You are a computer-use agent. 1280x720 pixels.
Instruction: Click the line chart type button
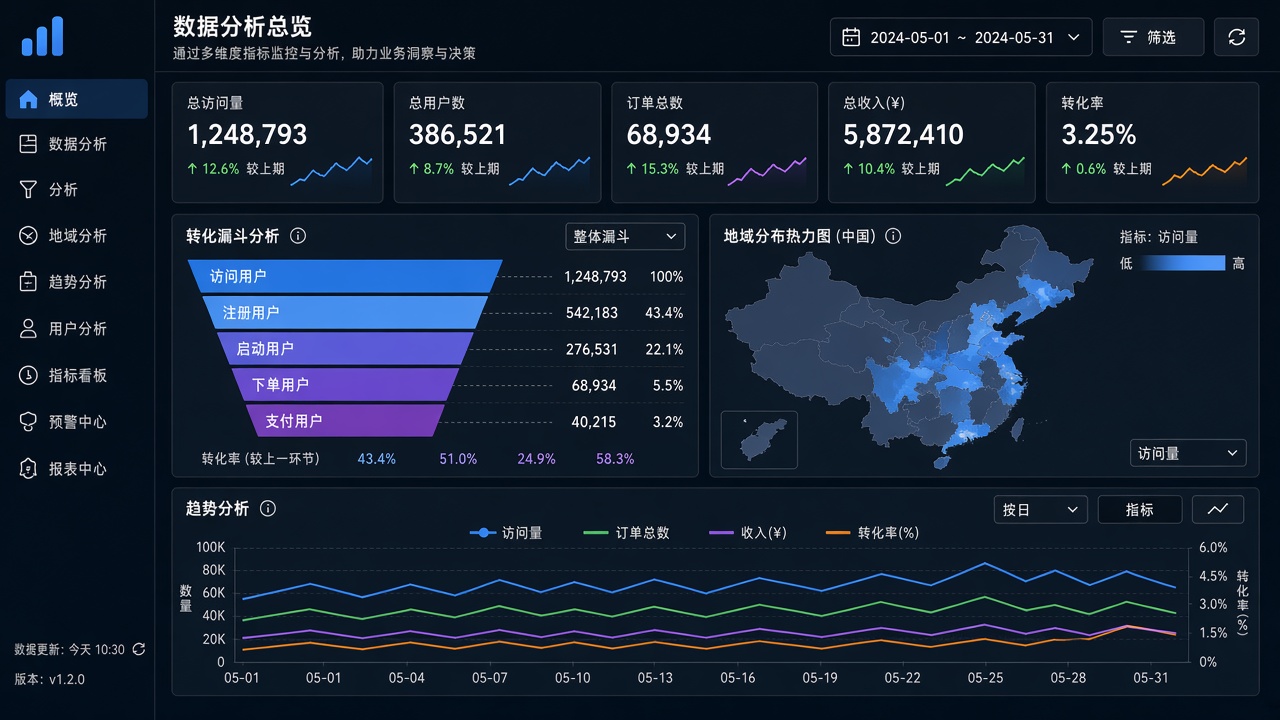[x=1218, y=509]
